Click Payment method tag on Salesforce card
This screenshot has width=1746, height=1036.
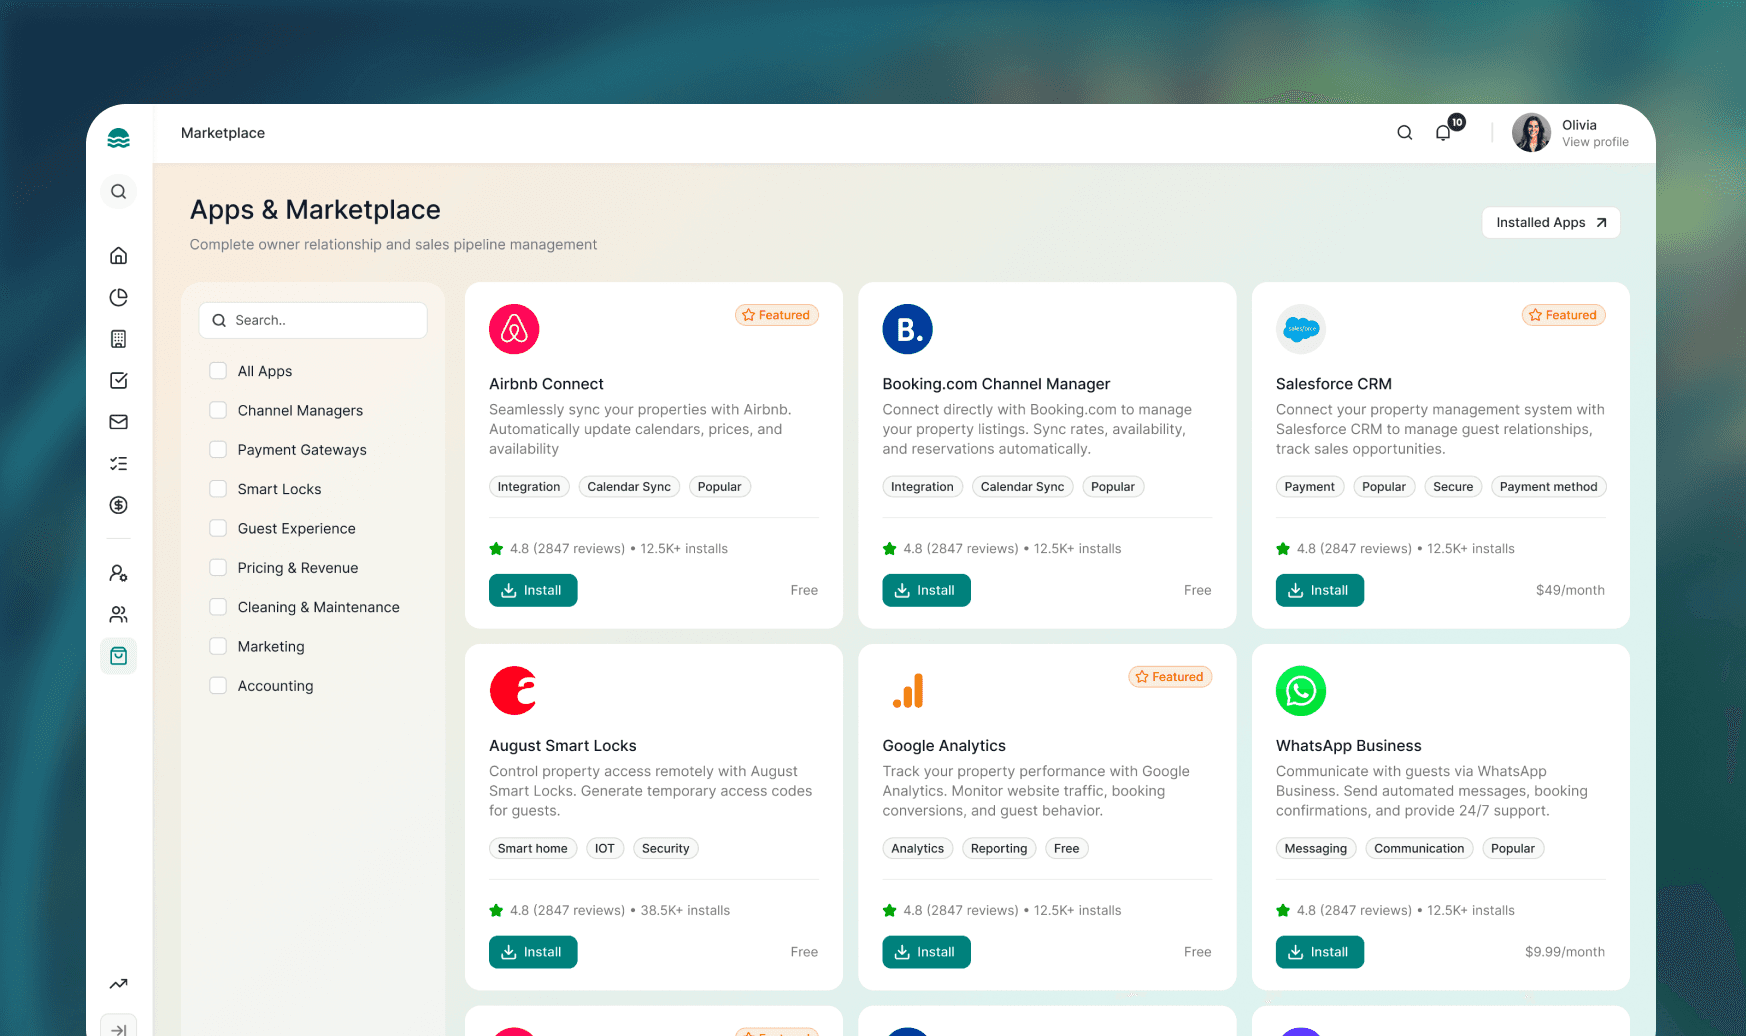[1548, 487]
